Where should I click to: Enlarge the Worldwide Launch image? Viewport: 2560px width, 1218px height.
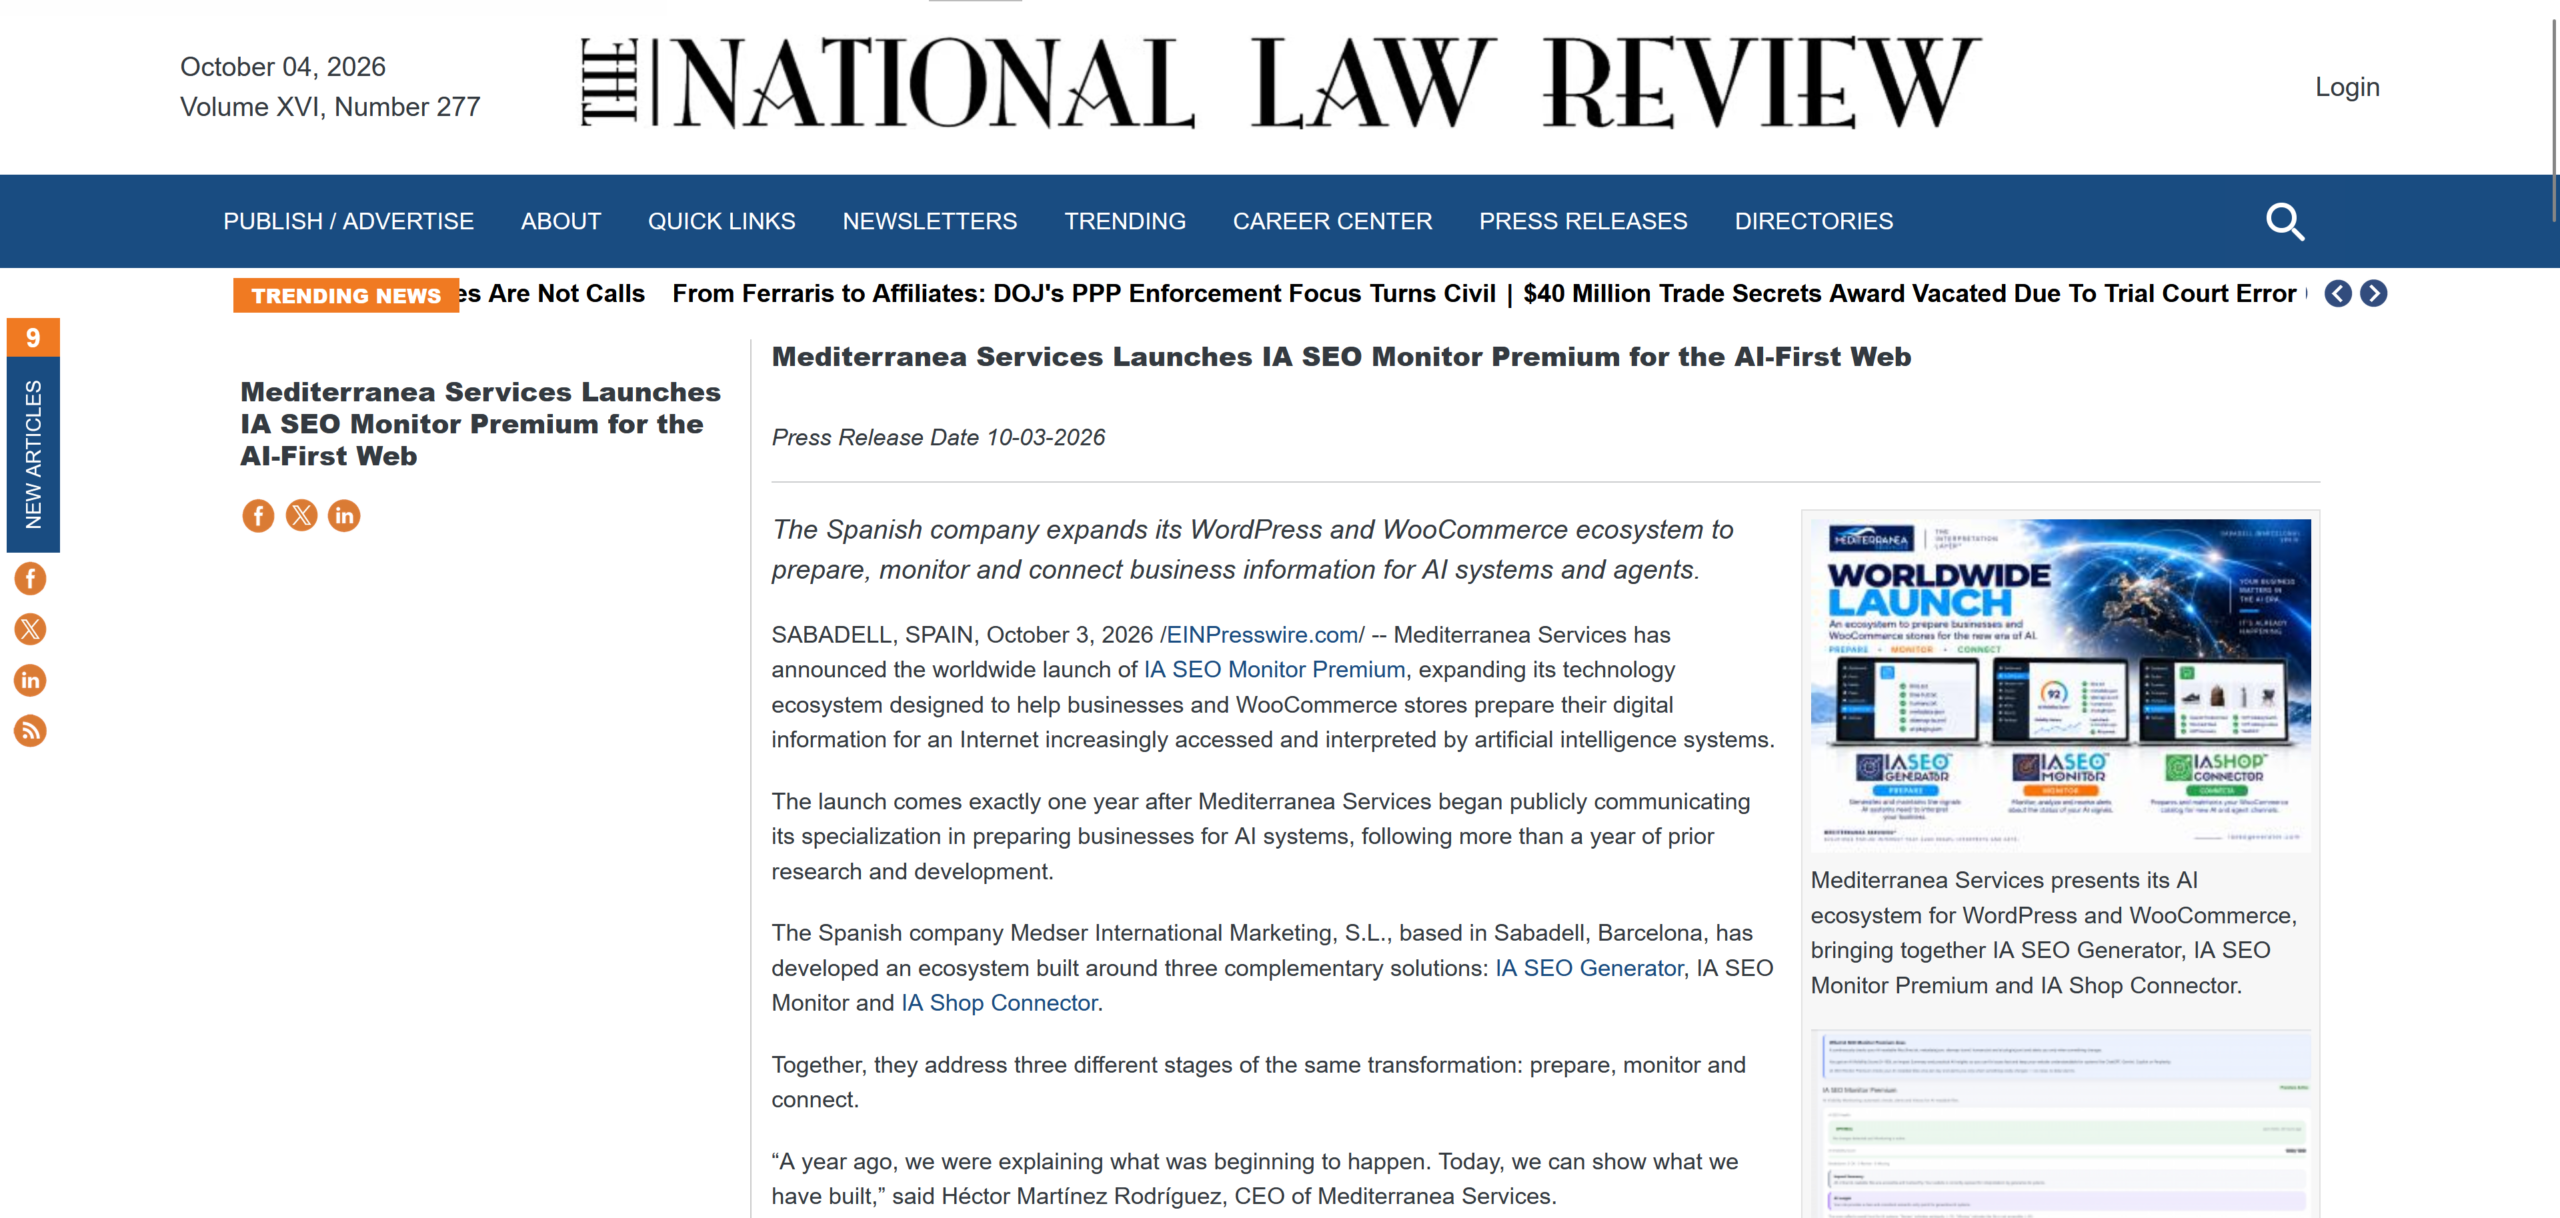pyautogui.click(x=2061, y=683)
